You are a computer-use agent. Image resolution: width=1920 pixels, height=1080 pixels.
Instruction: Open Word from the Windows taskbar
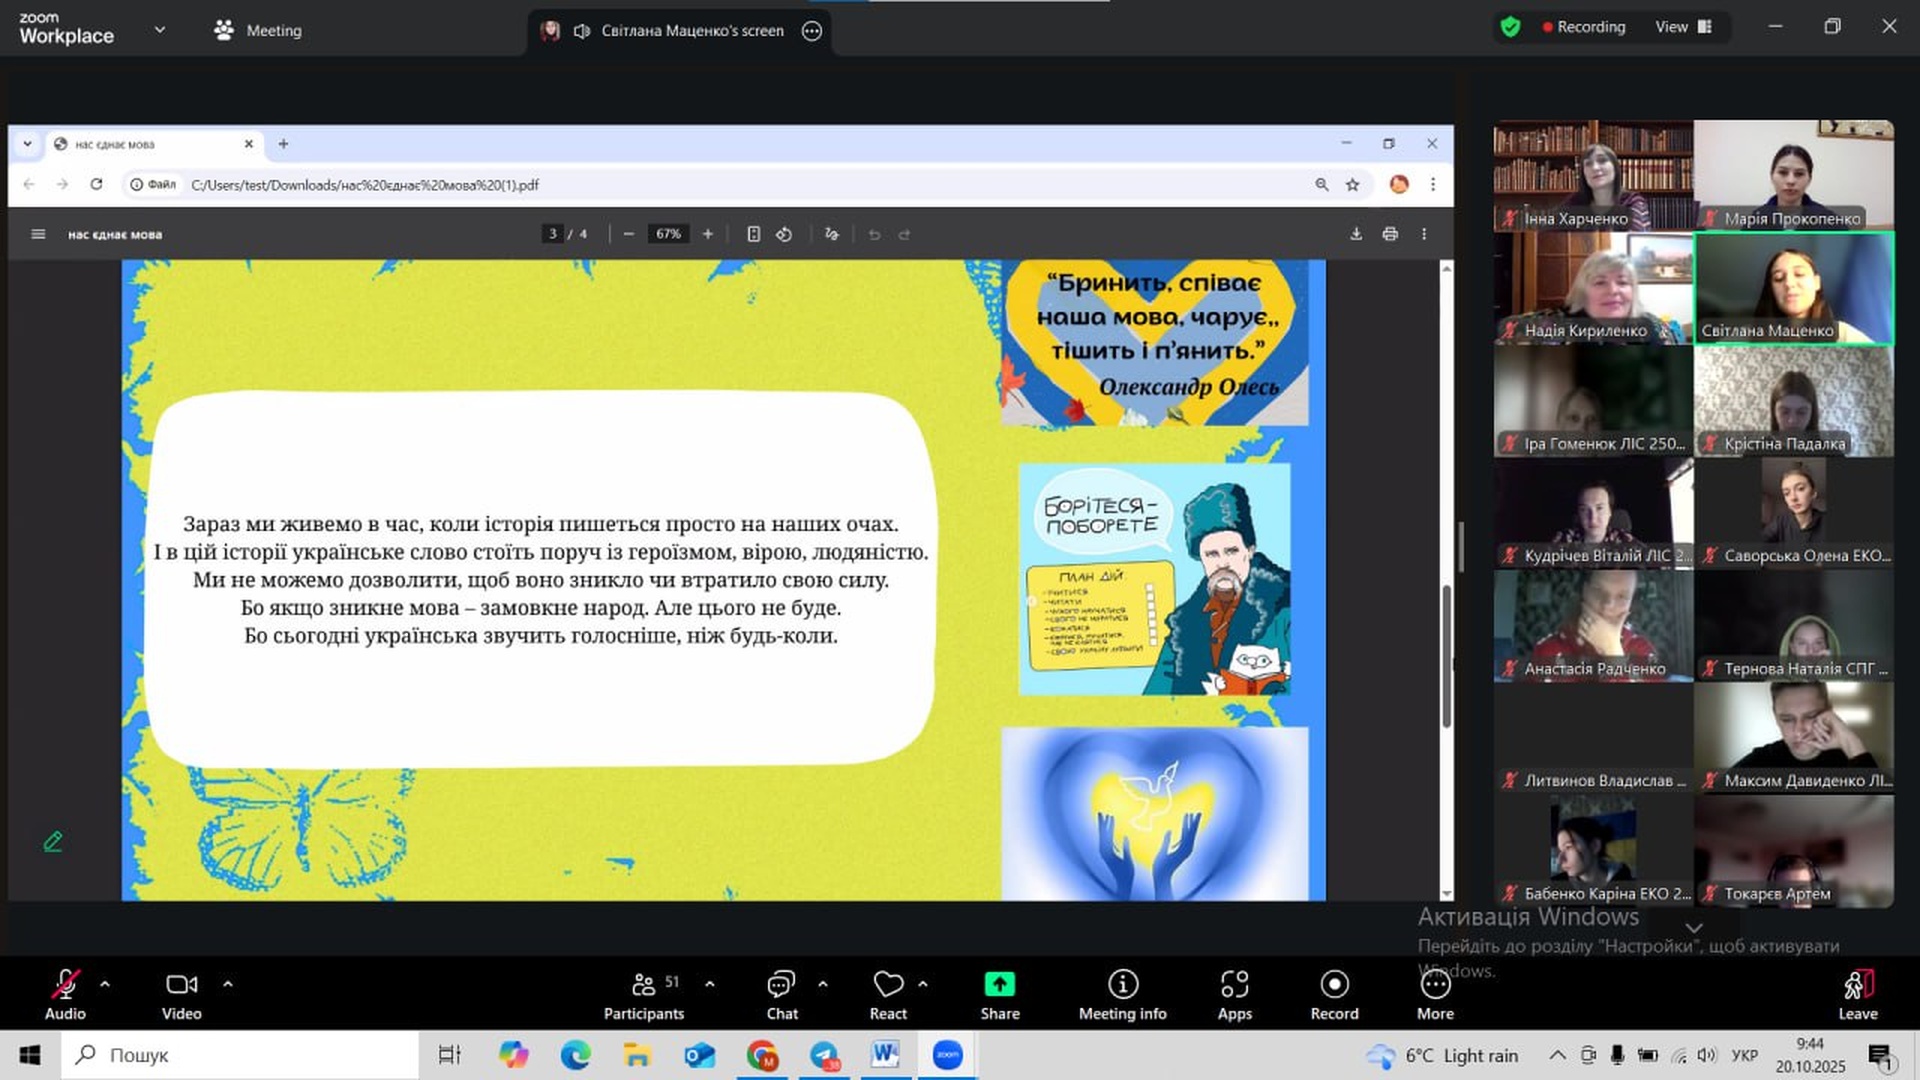[885, 1054]
